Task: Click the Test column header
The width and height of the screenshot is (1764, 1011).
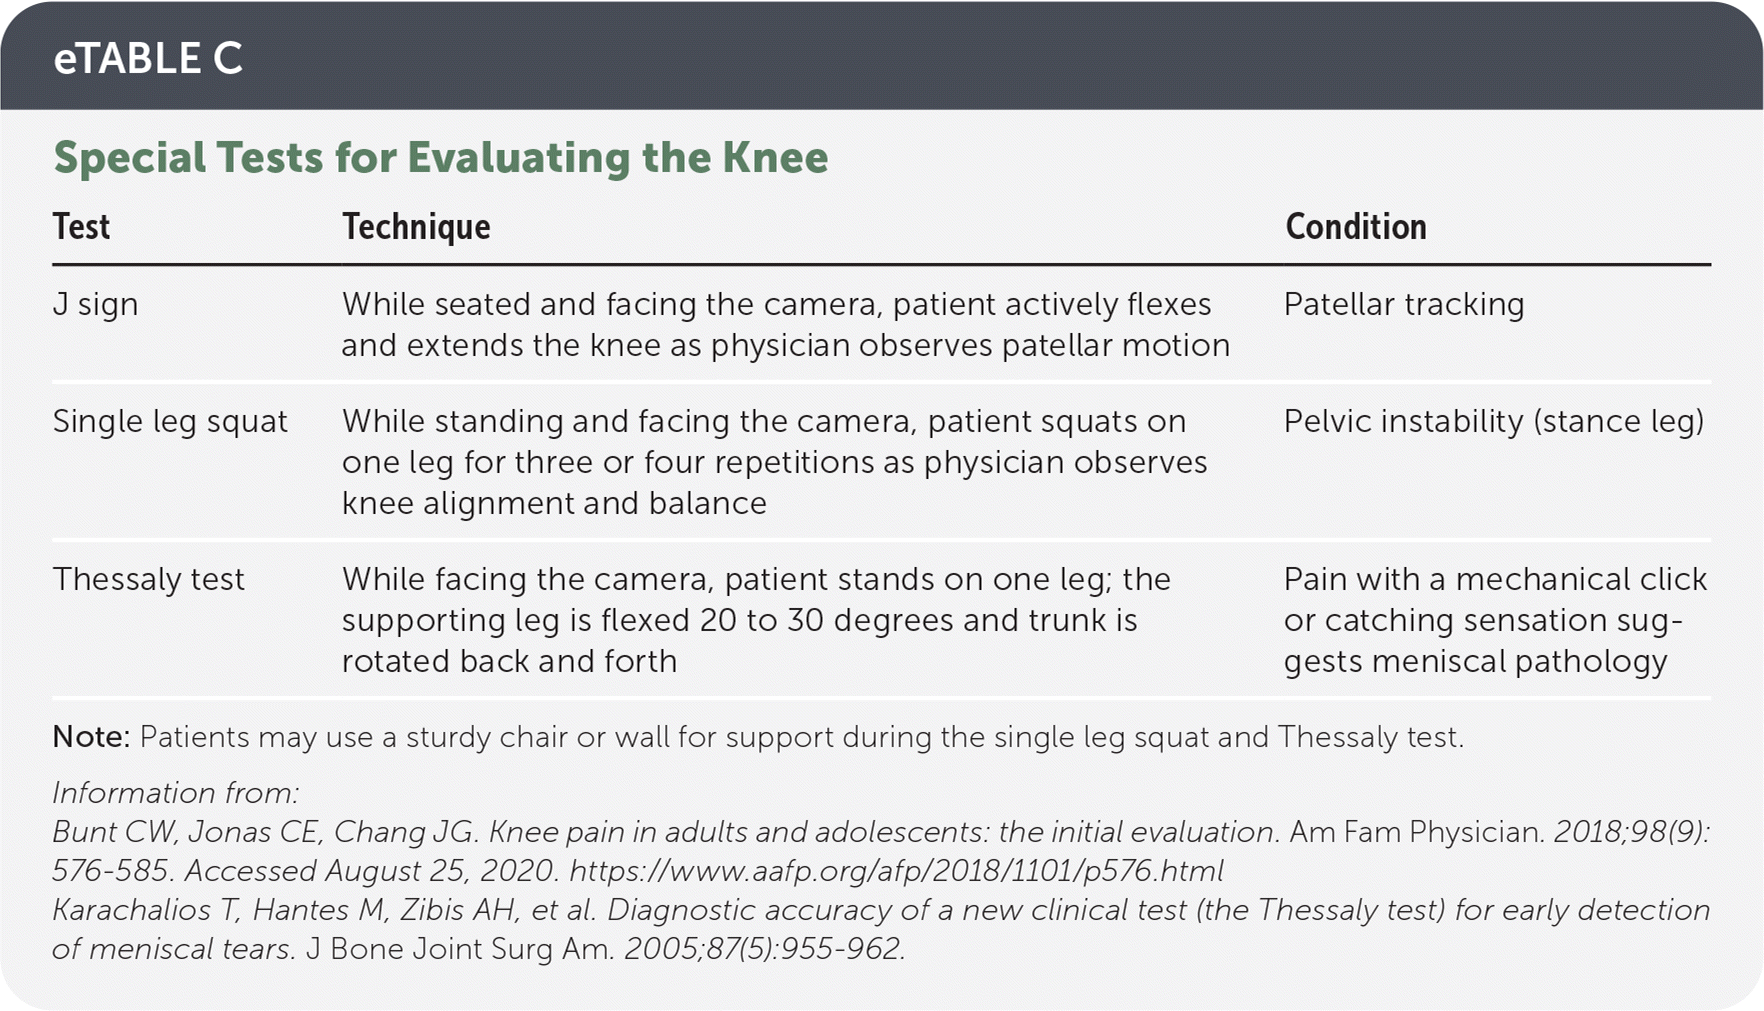Action: click(81, 227)
